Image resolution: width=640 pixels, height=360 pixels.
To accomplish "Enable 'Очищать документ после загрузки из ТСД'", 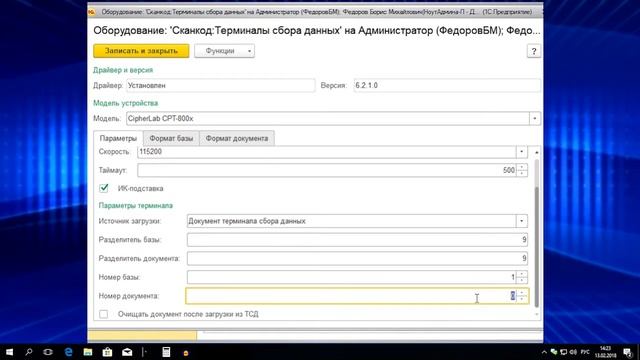I will pos(104,314).
